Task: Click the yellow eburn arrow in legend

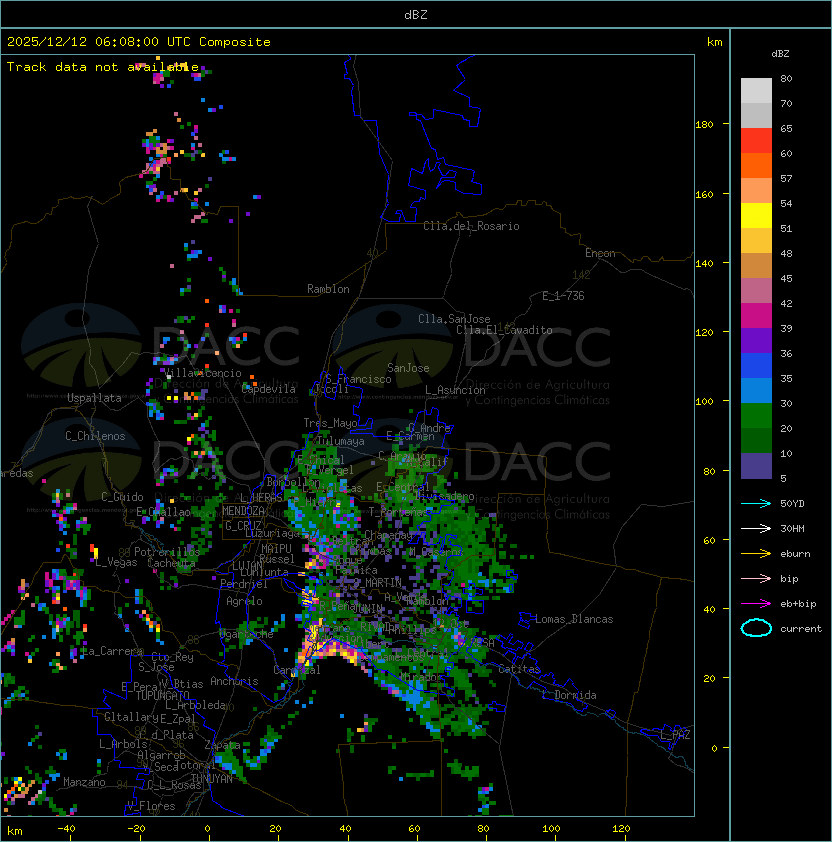Action: tap(756, 553)
